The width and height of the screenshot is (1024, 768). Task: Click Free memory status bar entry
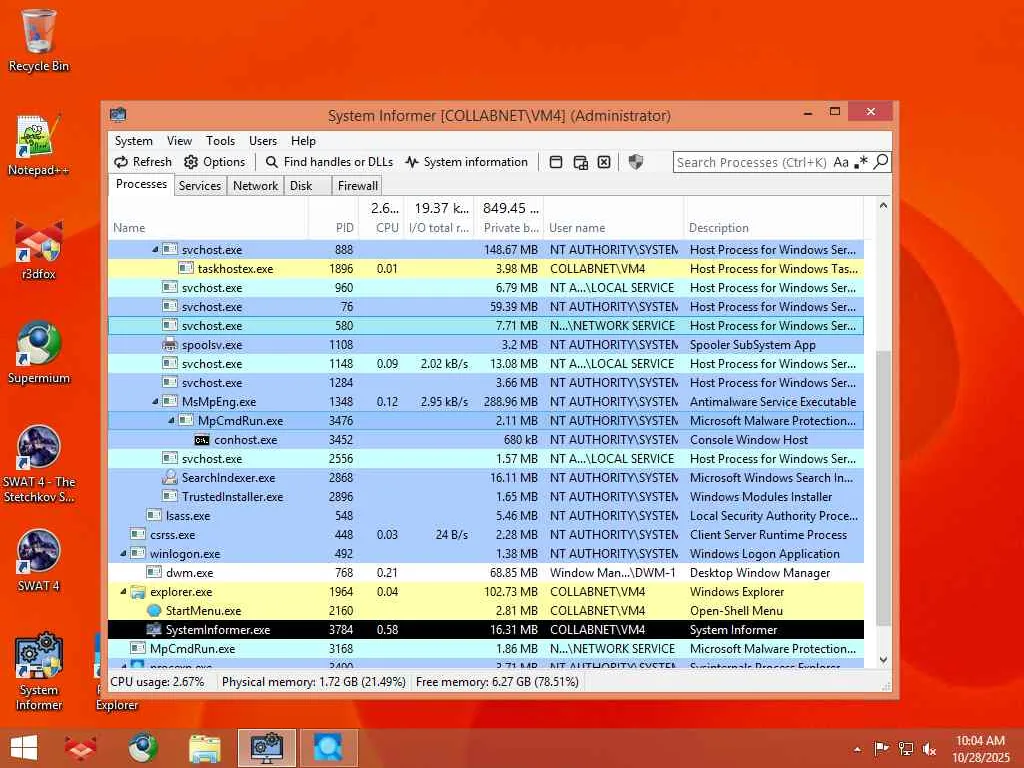pos(497,682)
